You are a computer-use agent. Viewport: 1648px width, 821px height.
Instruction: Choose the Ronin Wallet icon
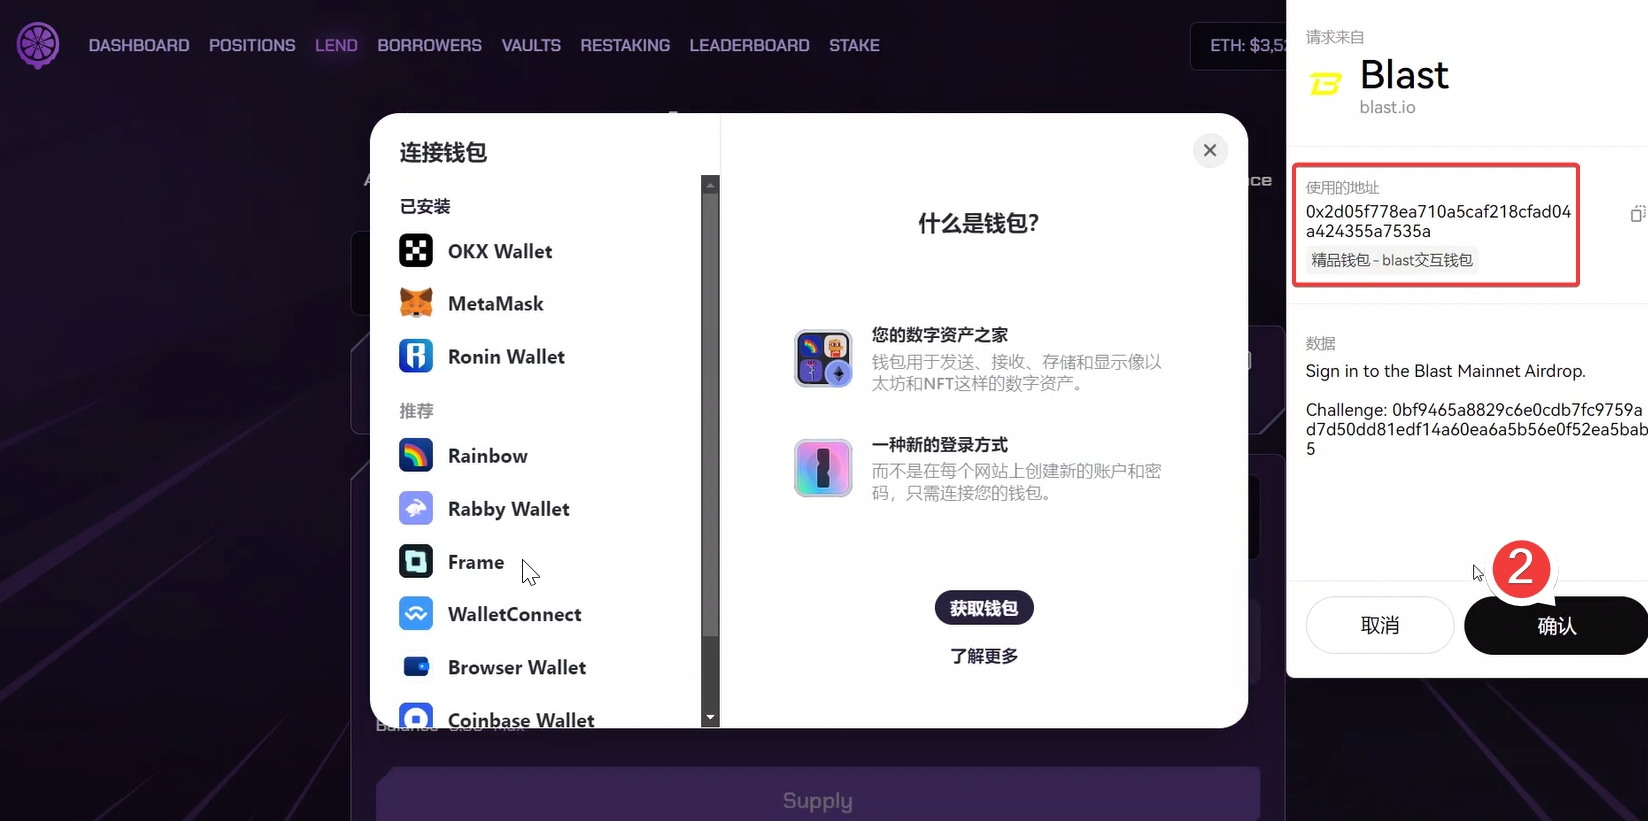(416, 356)
